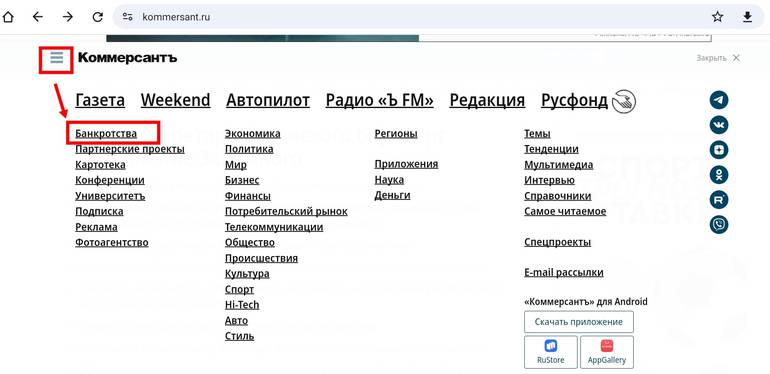Open the Тенденции link

pyautogui.click(x=551, y=149)
